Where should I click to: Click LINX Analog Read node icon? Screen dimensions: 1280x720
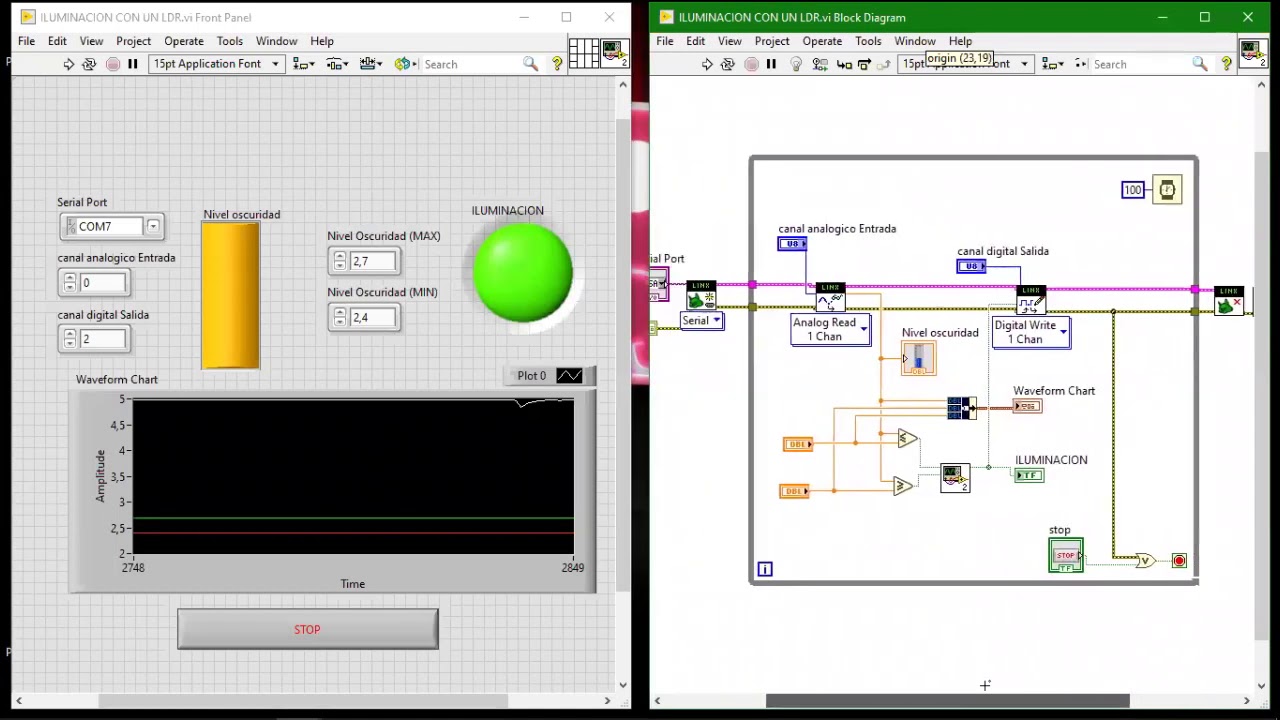[x=830, y=298]
